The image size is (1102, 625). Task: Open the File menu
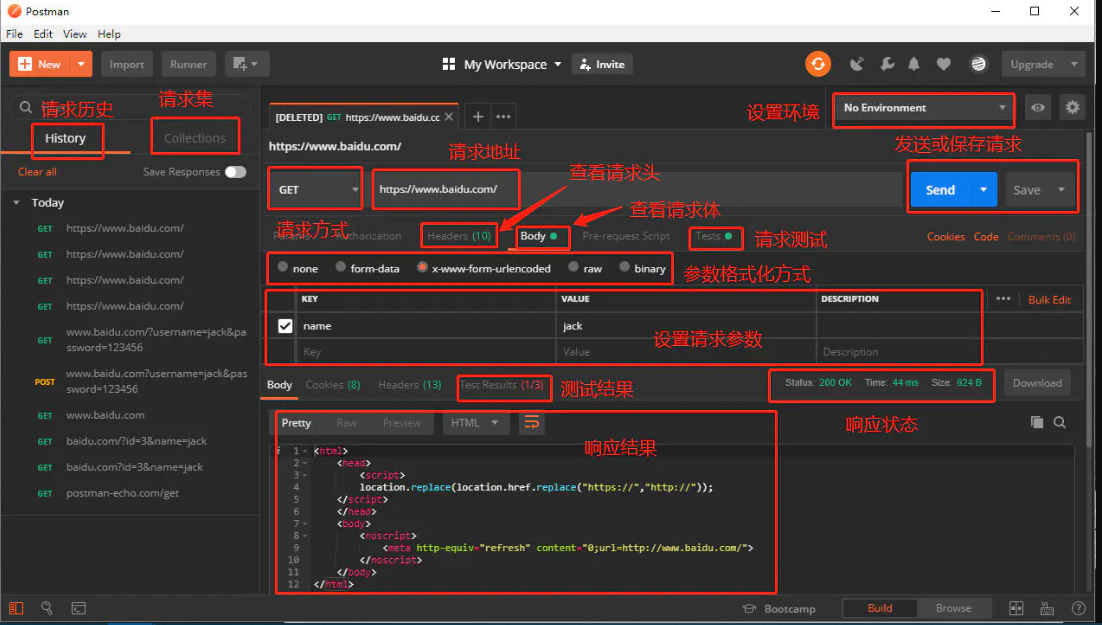[x=14, y=34]
